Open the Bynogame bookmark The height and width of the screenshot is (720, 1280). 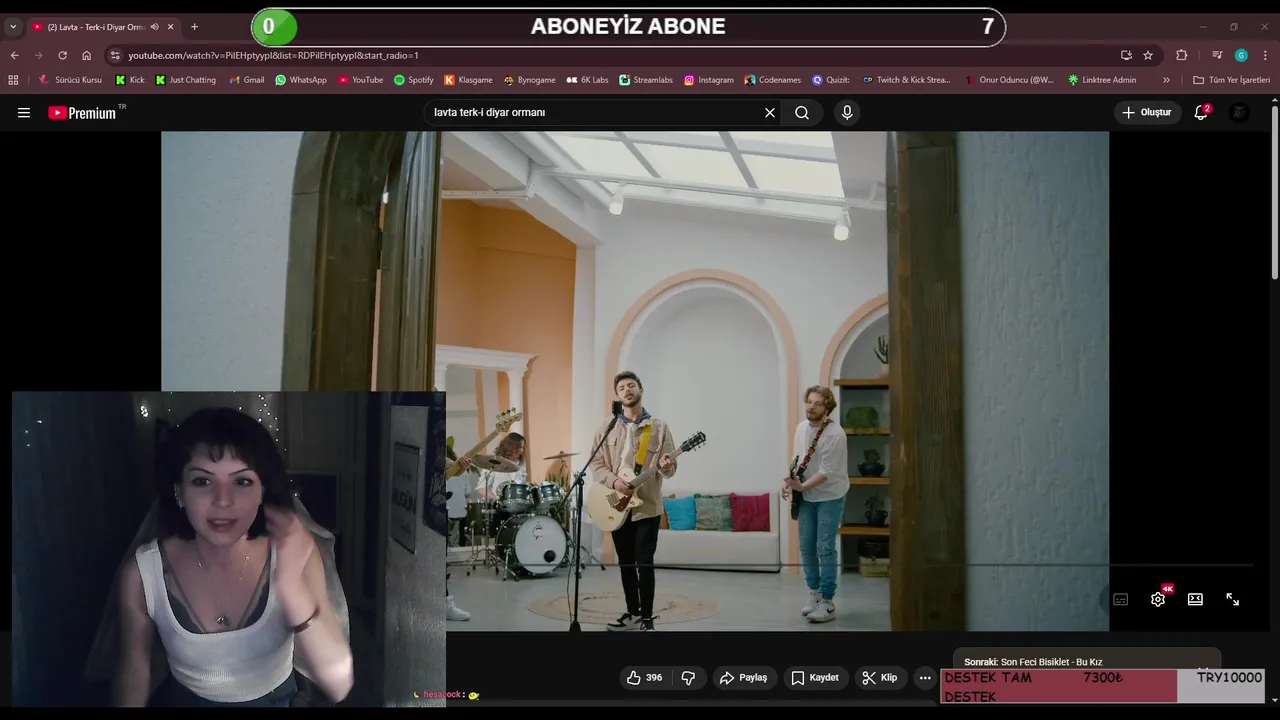pyautogui.click(x=529, y=80)
